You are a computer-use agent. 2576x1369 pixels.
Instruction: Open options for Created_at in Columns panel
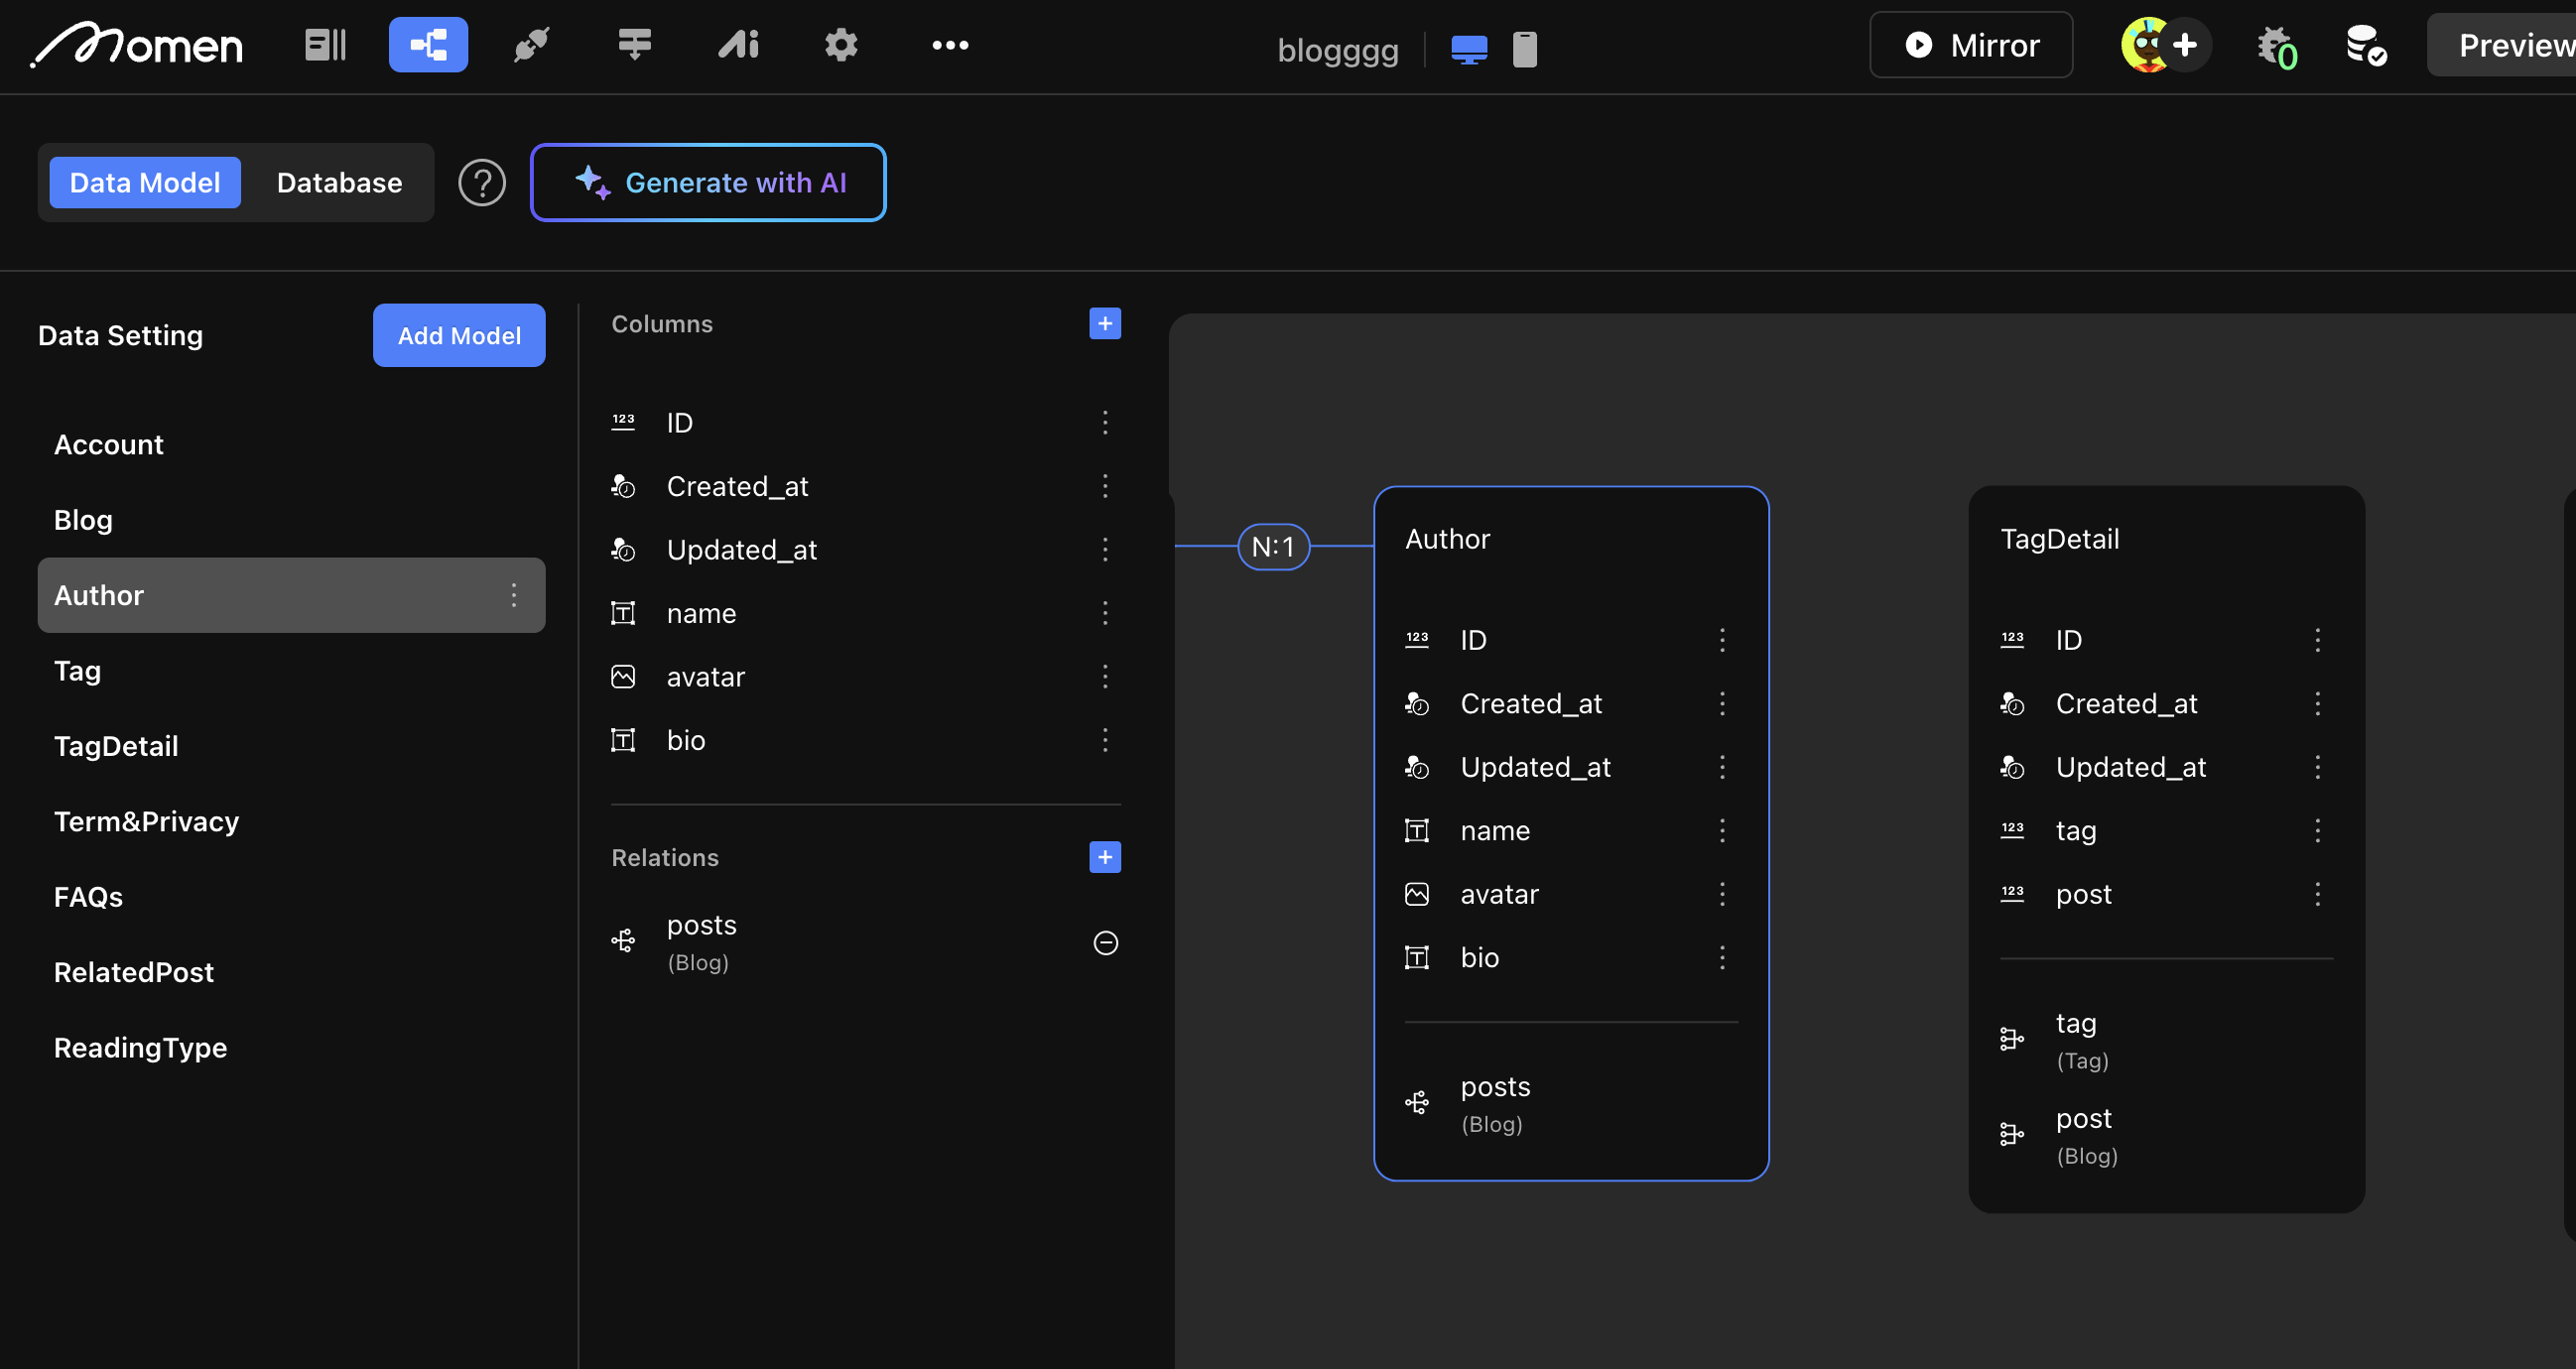[1105, 487]
